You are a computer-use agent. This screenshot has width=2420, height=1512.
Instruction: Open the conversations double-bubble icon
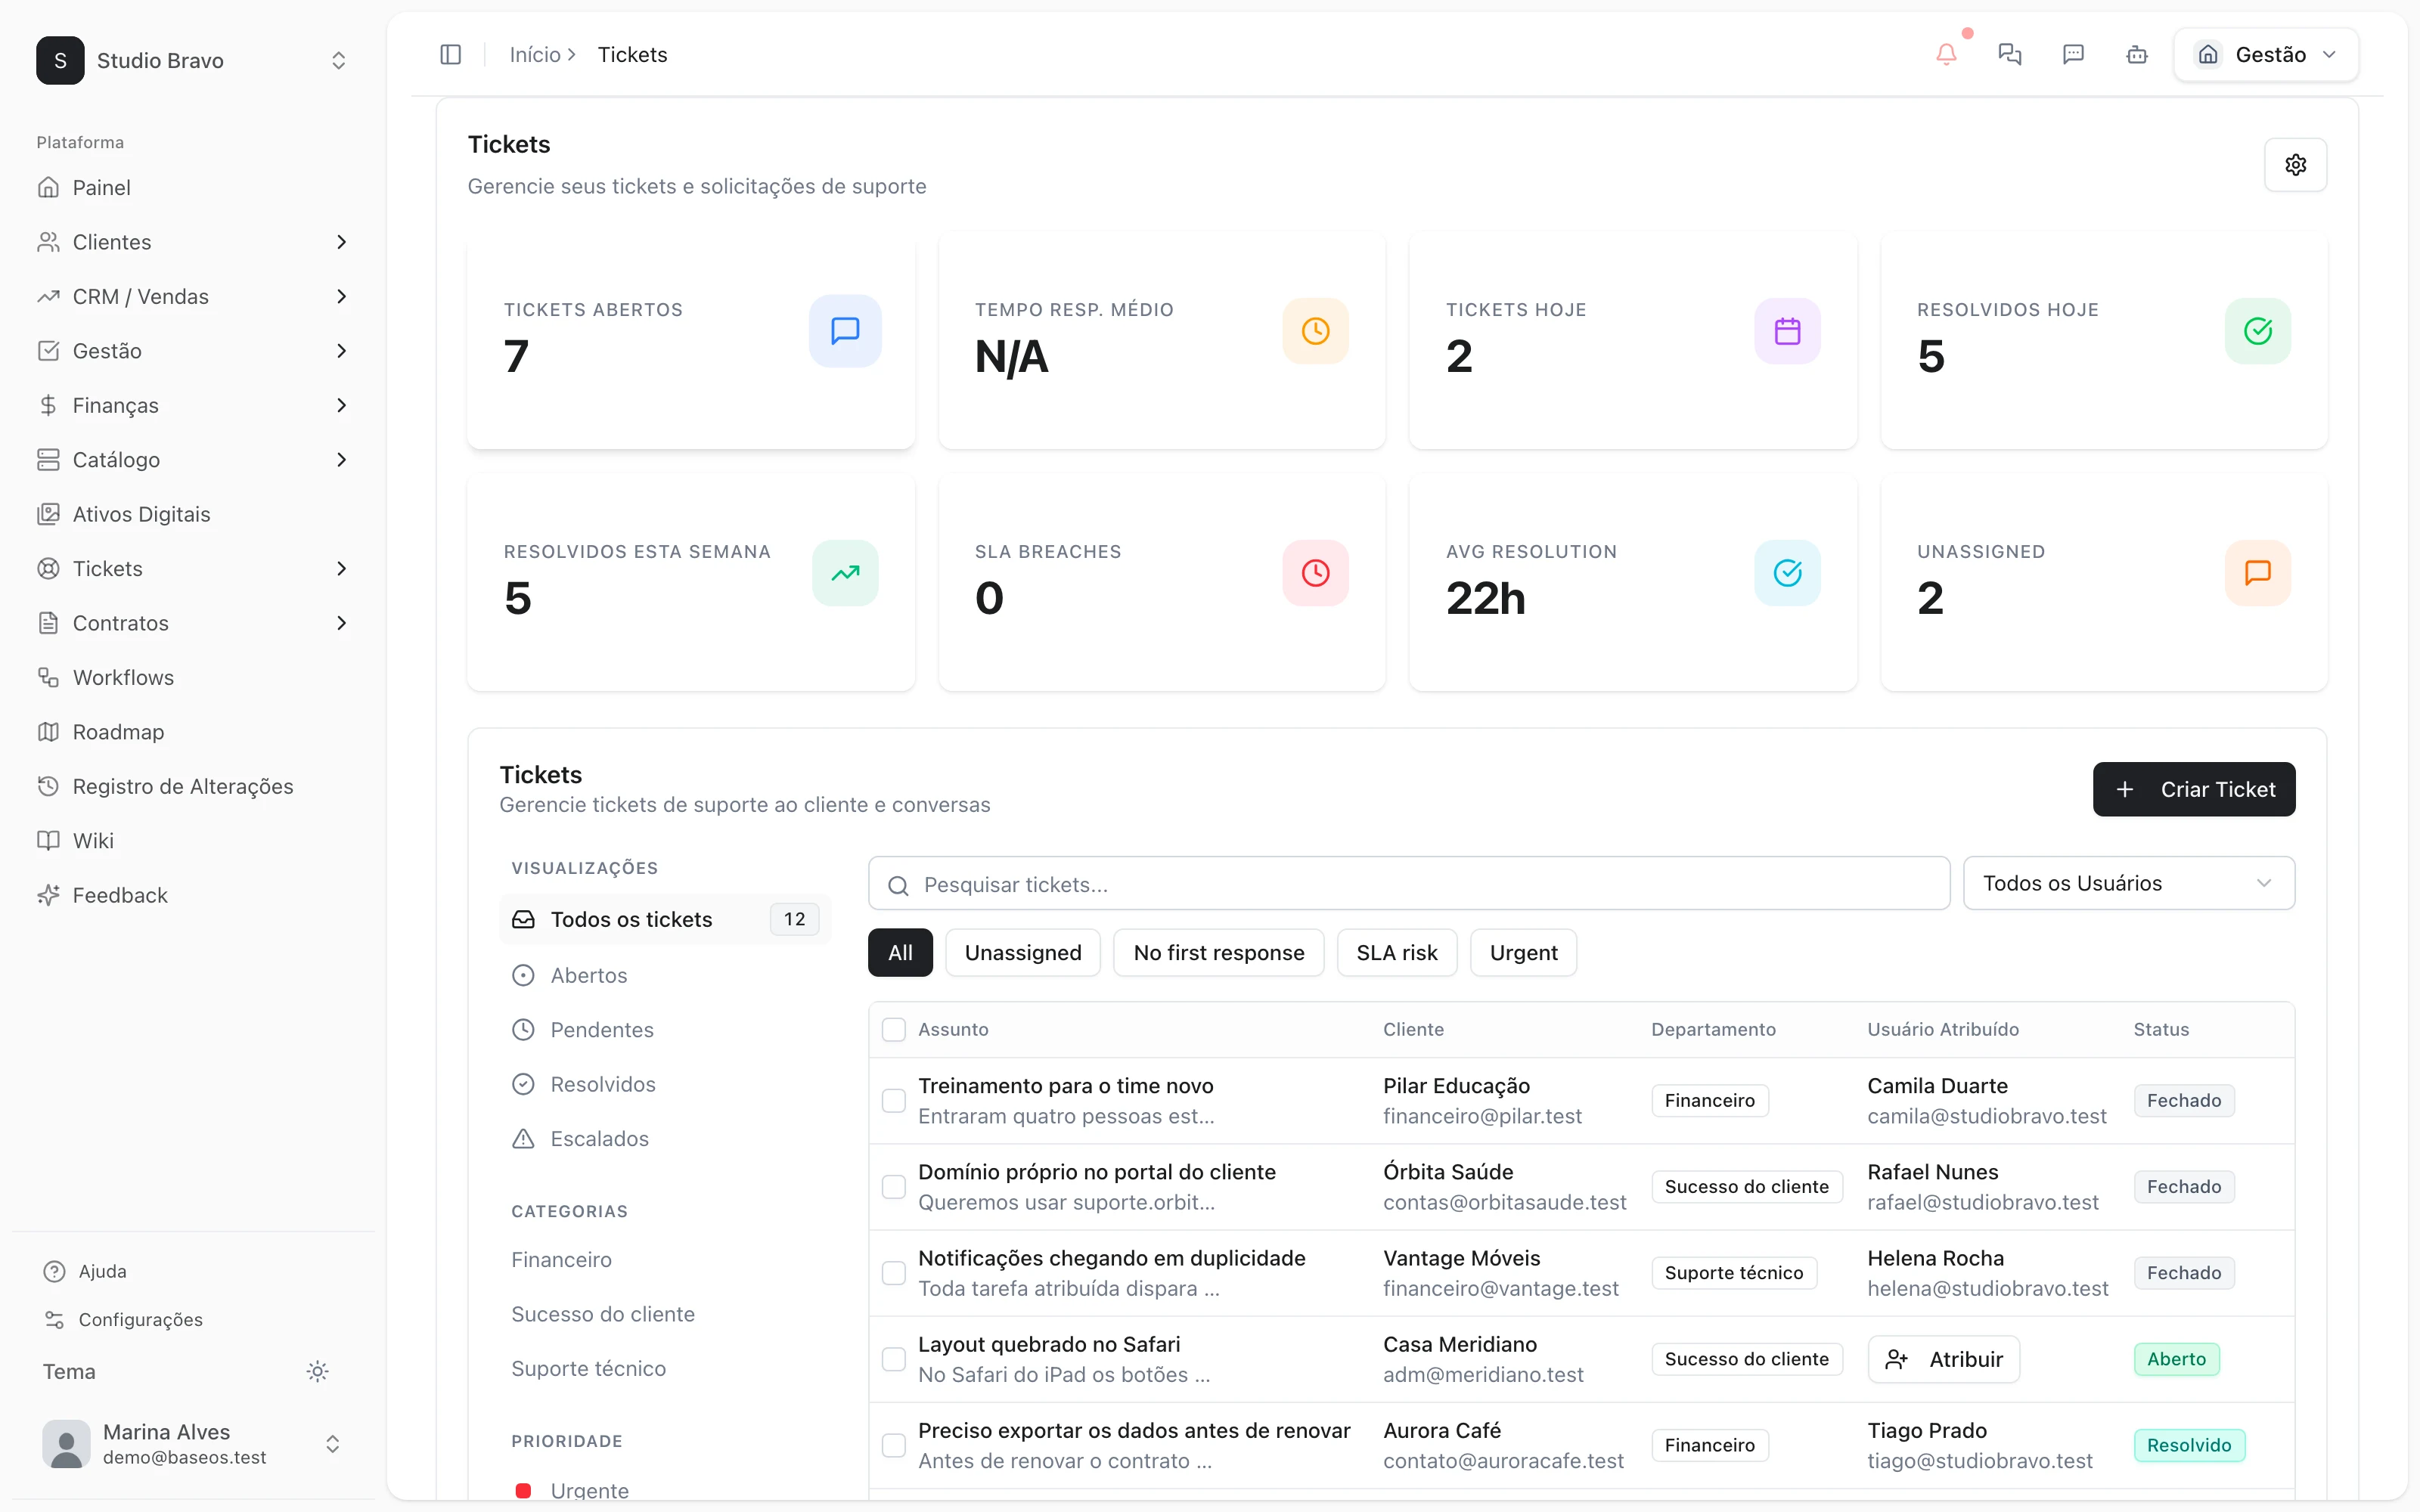pyautogui.click(x=2009, y=55)
